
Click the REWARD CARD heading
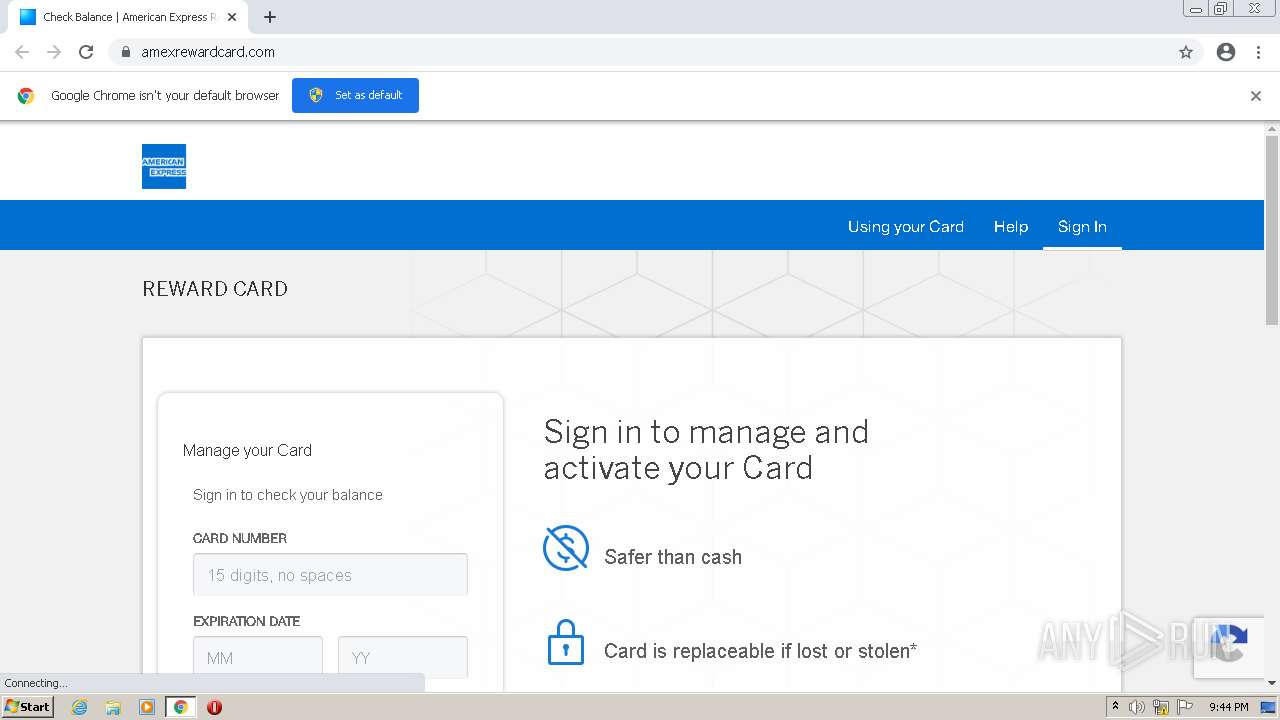pyautogui.click(x=215, y=289)
